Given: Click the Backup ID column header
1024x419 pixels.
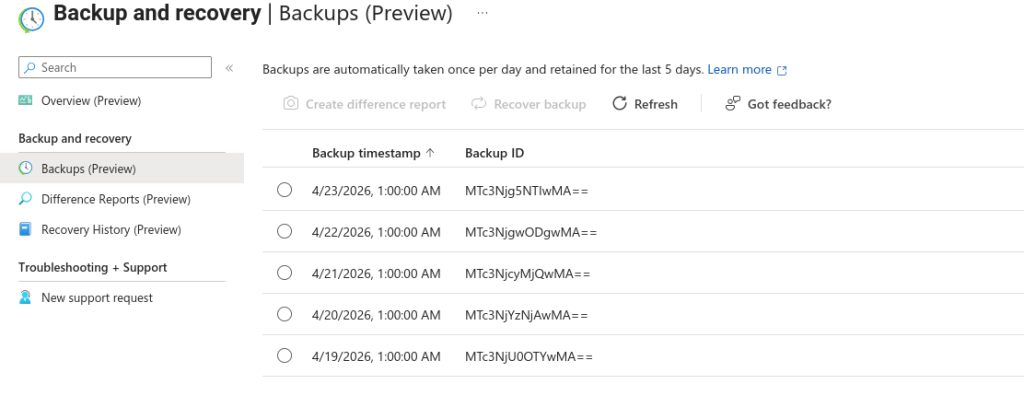Looking at the screenshot, I should (494, 153).
